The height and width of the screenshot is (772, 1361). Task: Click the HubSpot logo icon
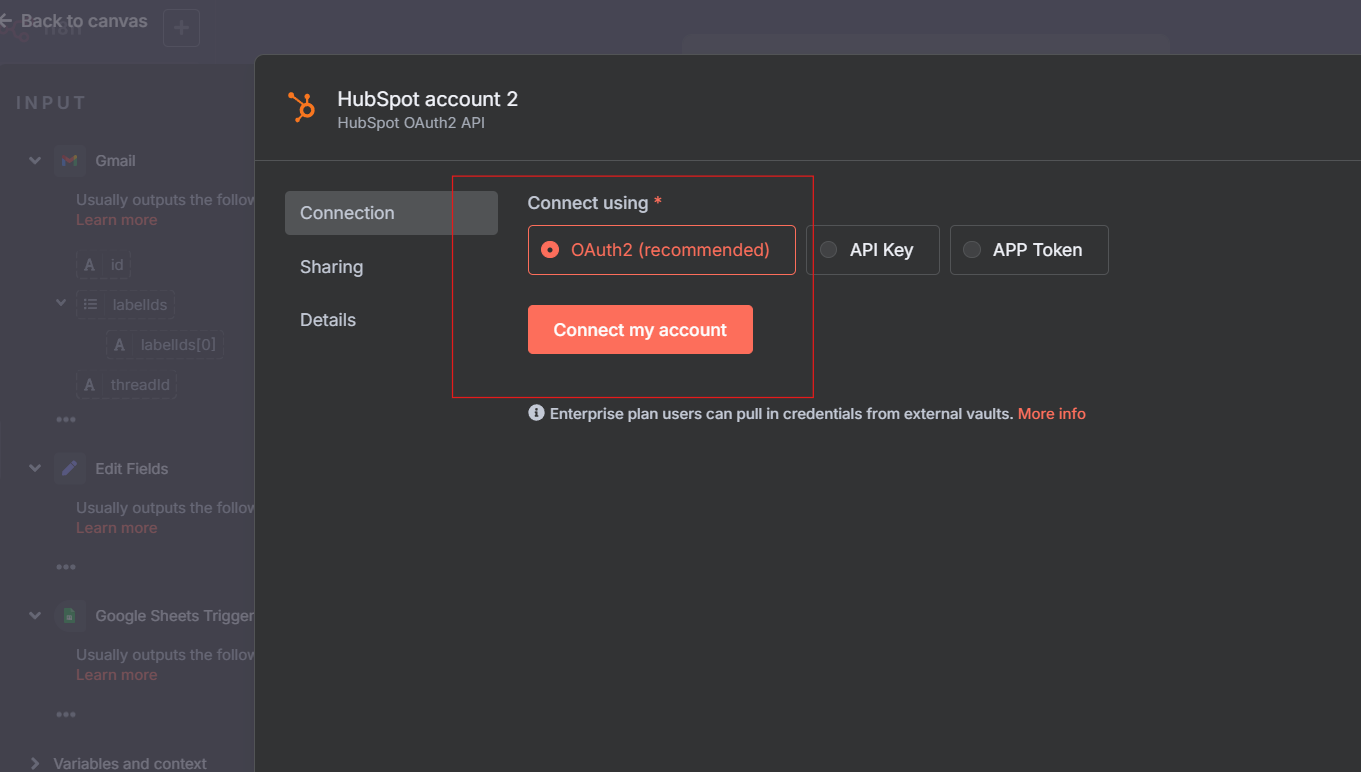[x=302, y=107]
